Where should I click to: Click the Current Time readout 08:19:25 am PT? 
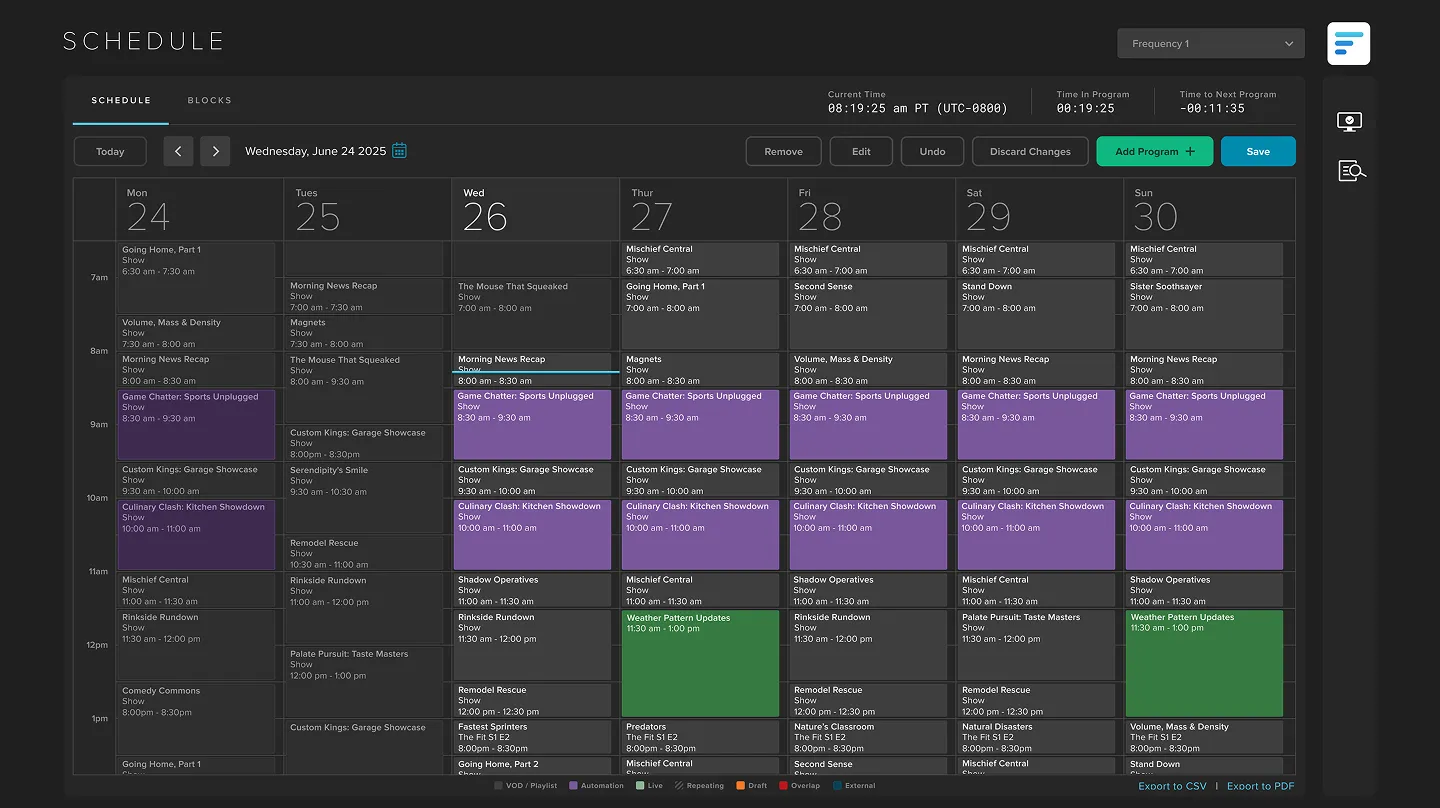pos(918,108)
